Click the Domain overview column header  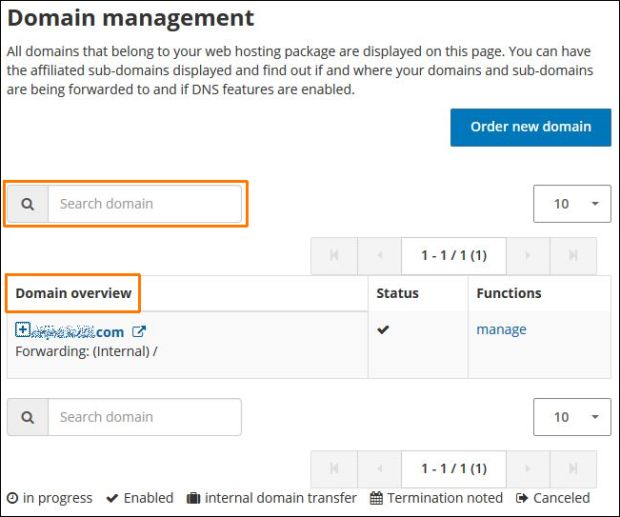(74, 293)
